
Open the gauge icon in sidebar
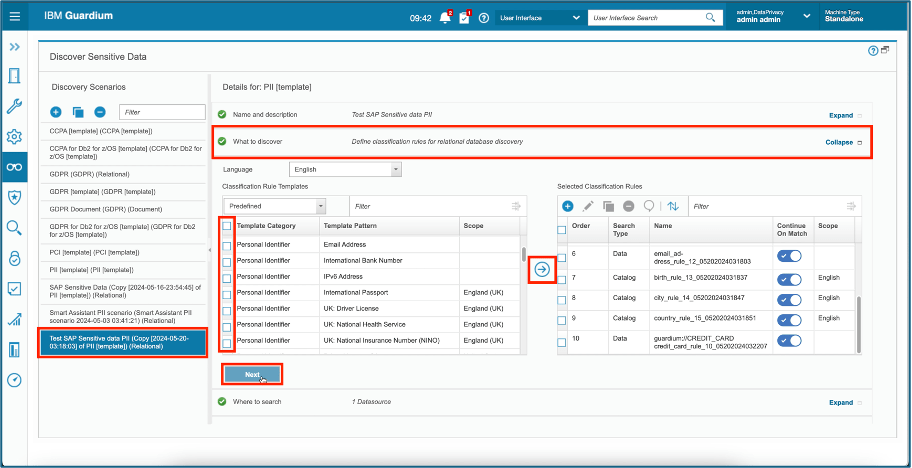[15, 380]
